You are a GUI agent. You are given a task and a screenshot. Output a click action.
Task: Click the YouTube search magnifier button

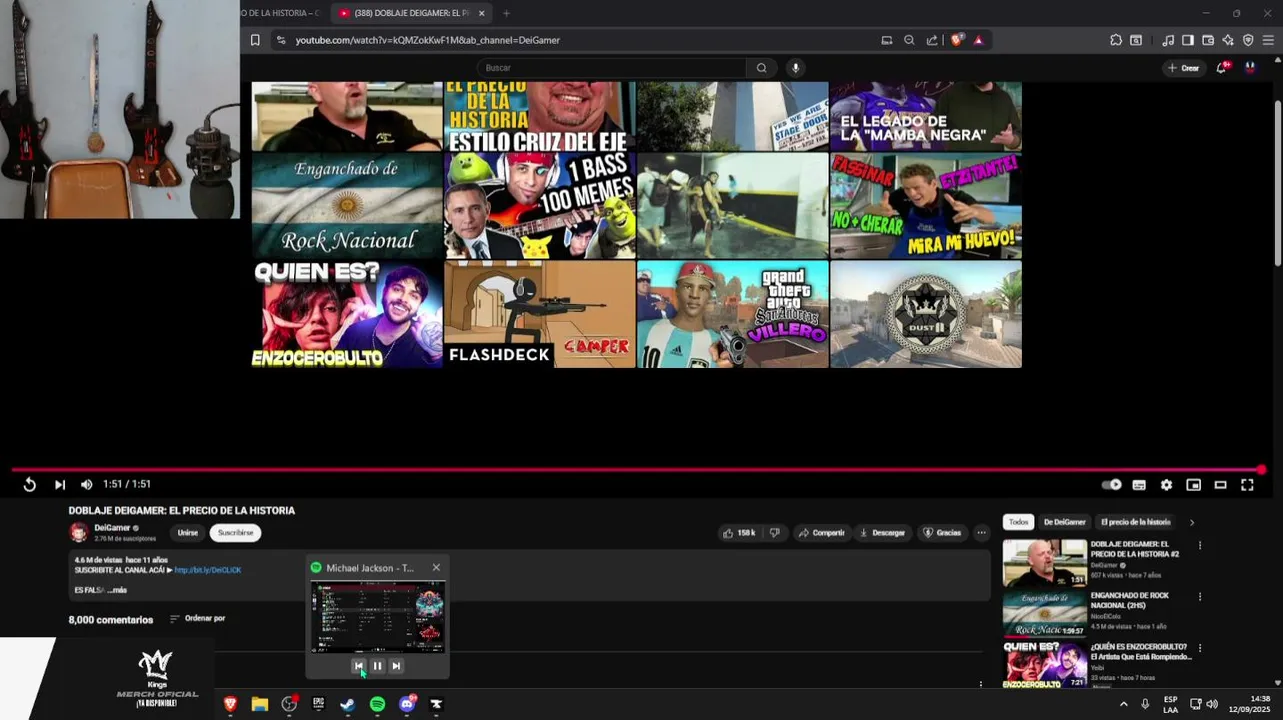click(x=761, y=68)
